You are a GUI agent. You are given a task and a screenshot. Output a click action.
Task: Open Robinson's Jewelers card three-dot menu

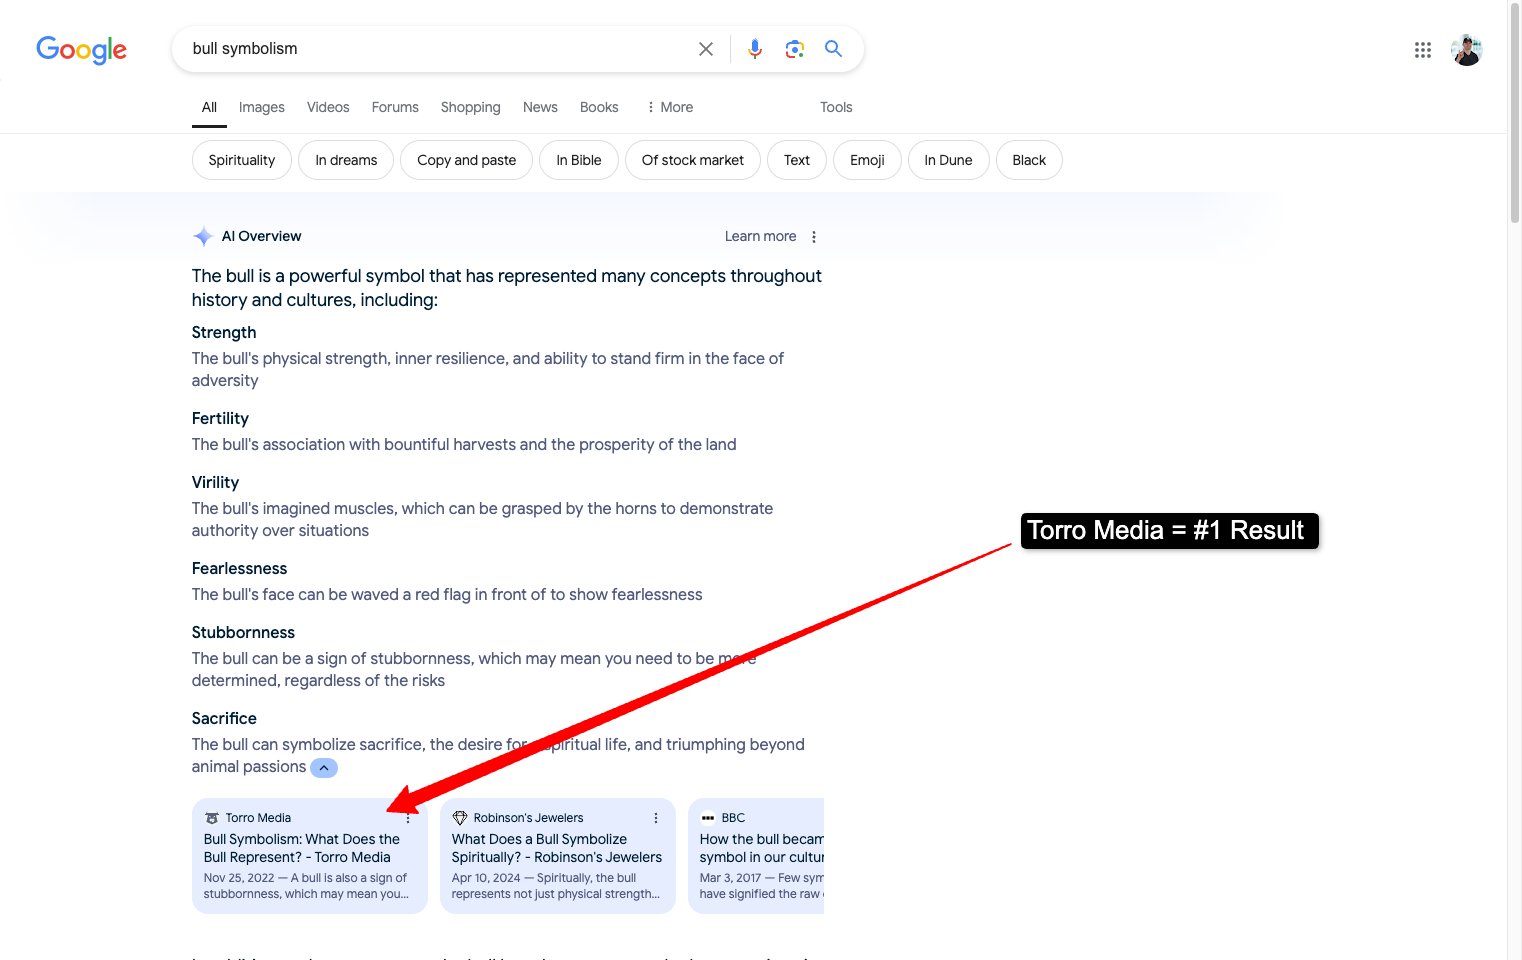point(656,818)
